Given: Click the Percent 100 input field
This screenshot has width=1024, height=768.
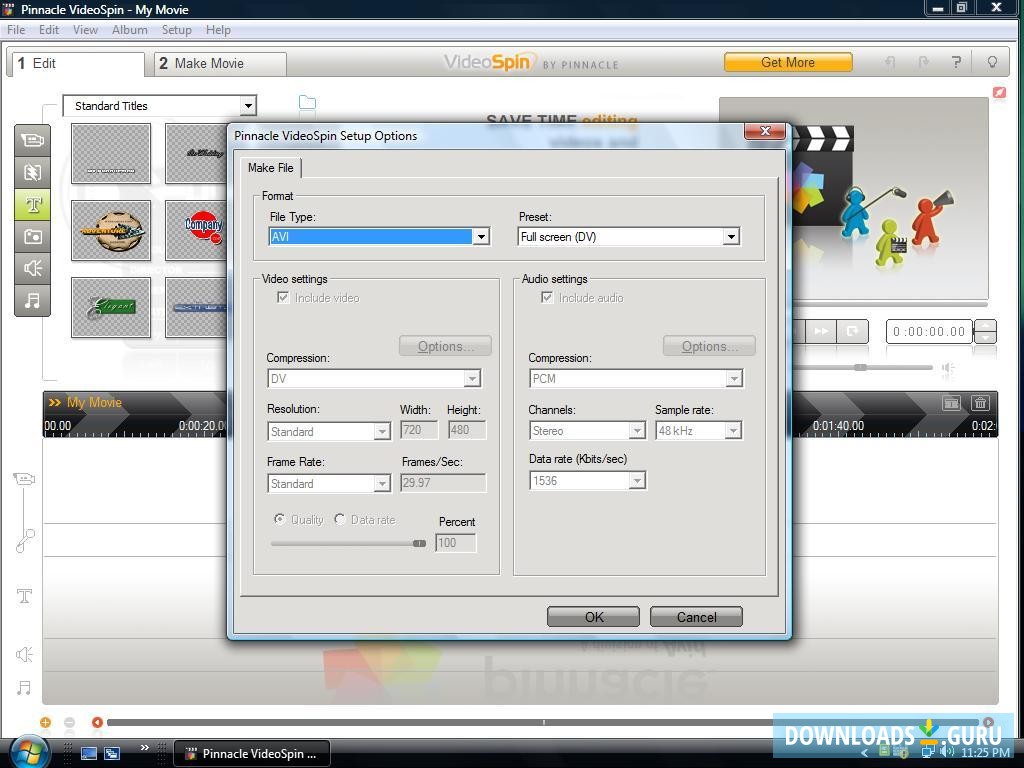Looking at the screenshot, I should click(x=456, y=543).
